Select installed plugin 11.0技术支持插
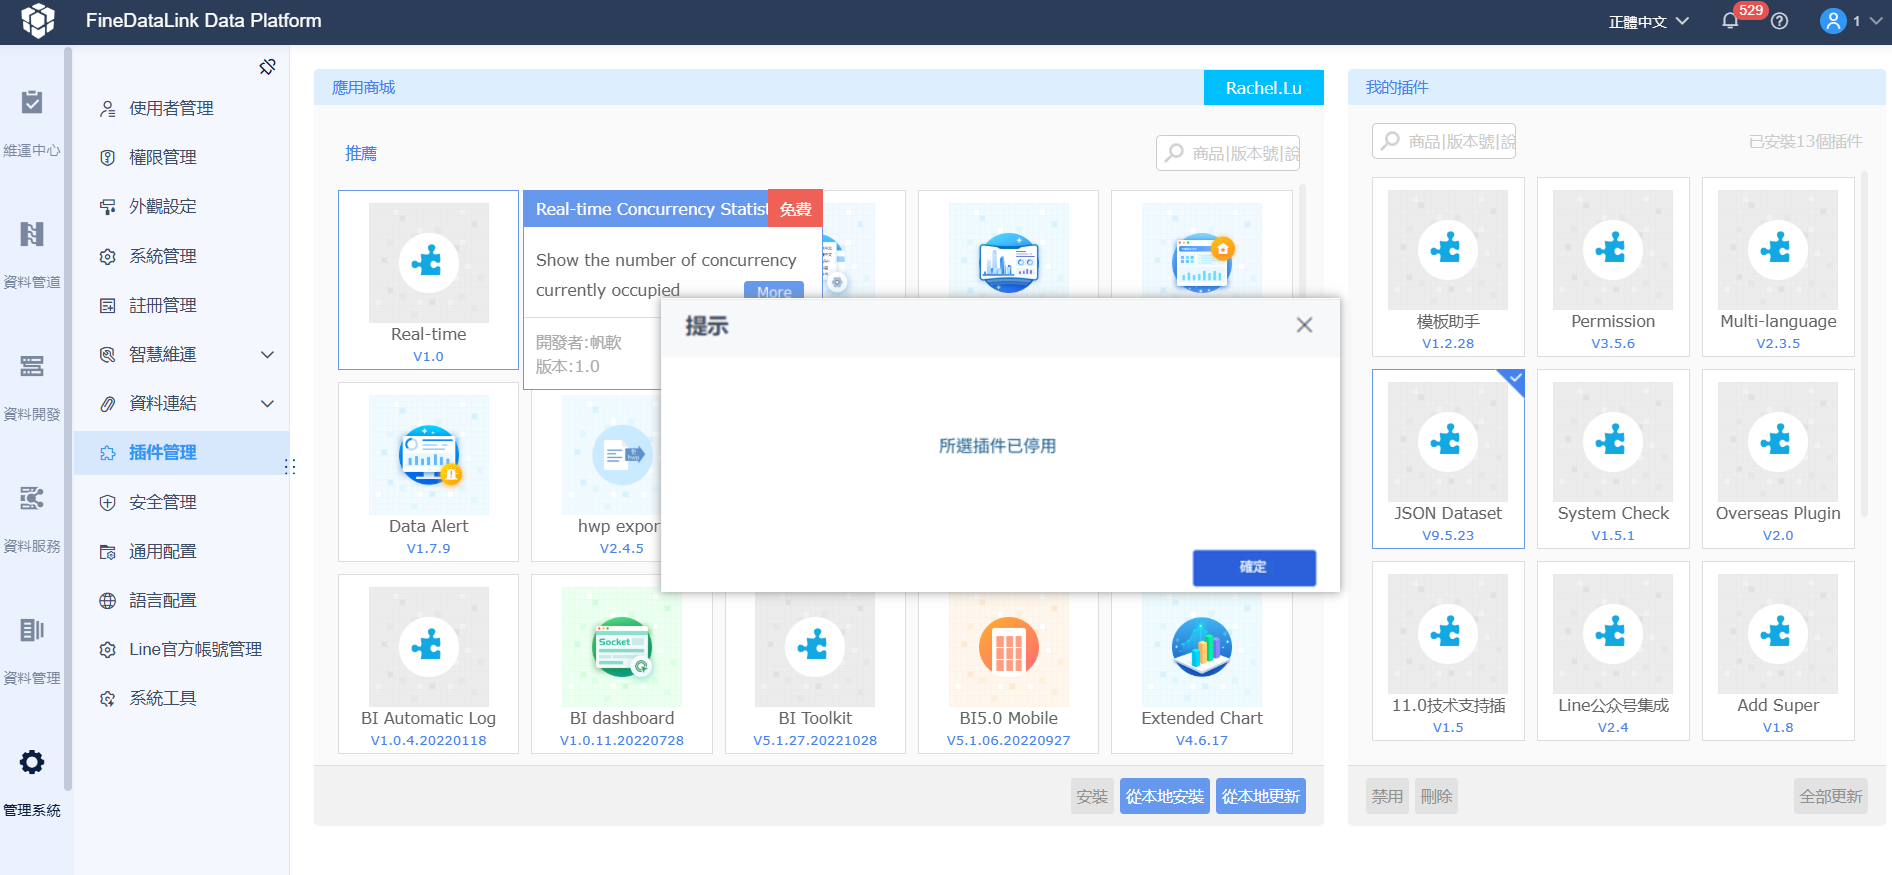Image resolution: width=1892 pixels, height=875 pixels. click(x=1448, y=651)
